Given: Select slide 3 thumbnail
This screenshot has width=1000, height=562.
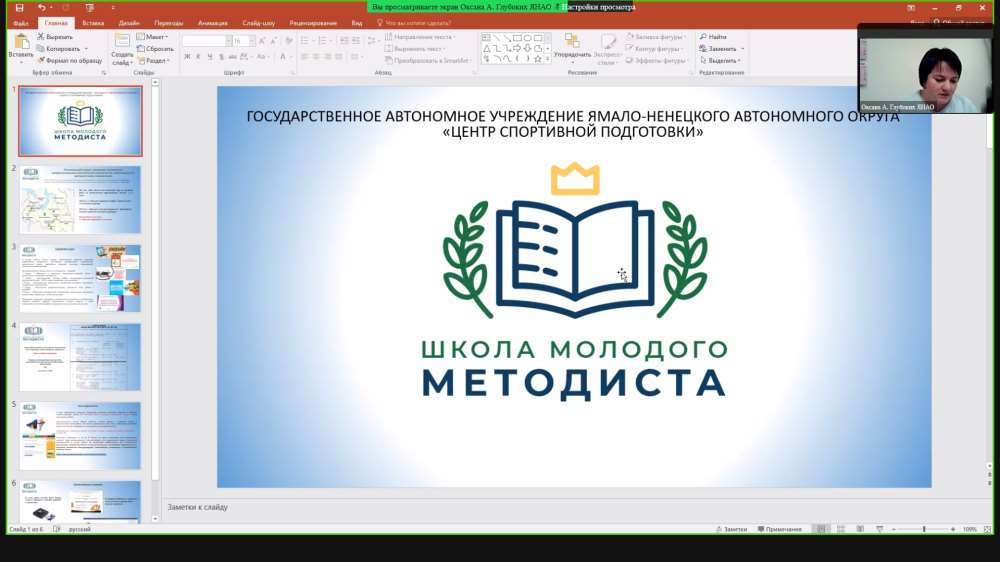Looking at the screenshot, I should (x=80, y=279).
